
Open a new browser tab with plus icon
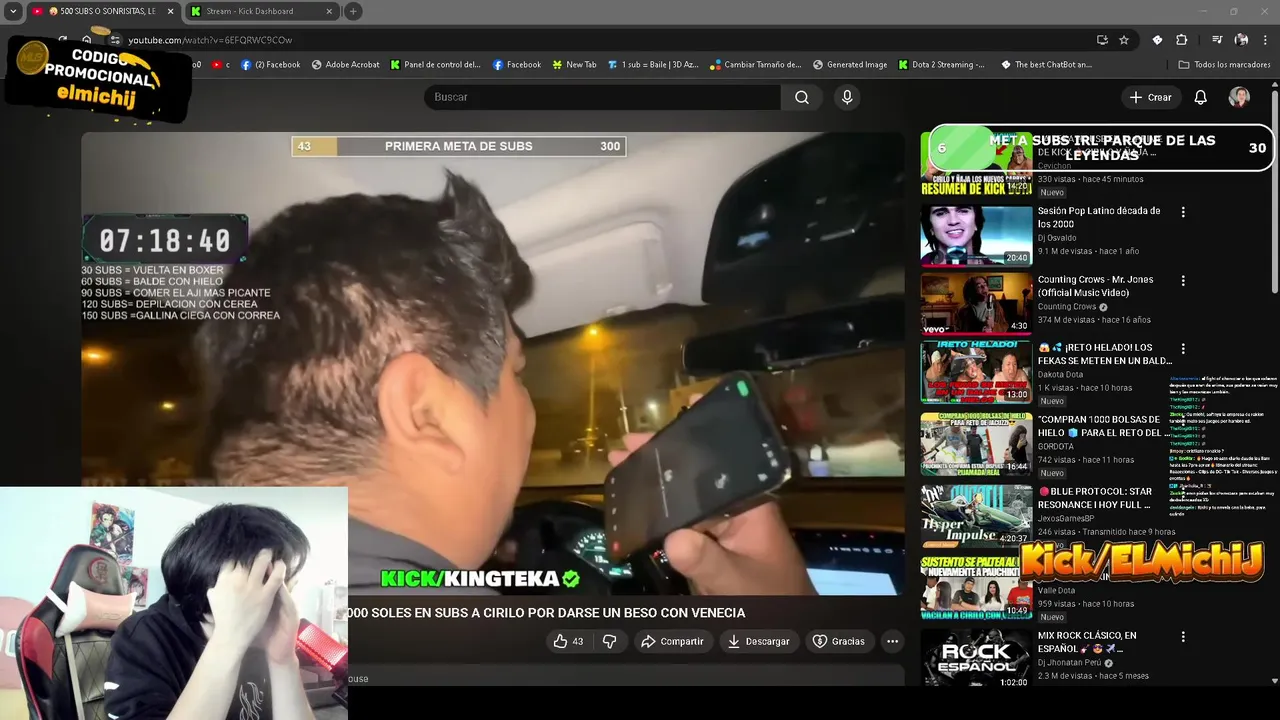(353, 11)
